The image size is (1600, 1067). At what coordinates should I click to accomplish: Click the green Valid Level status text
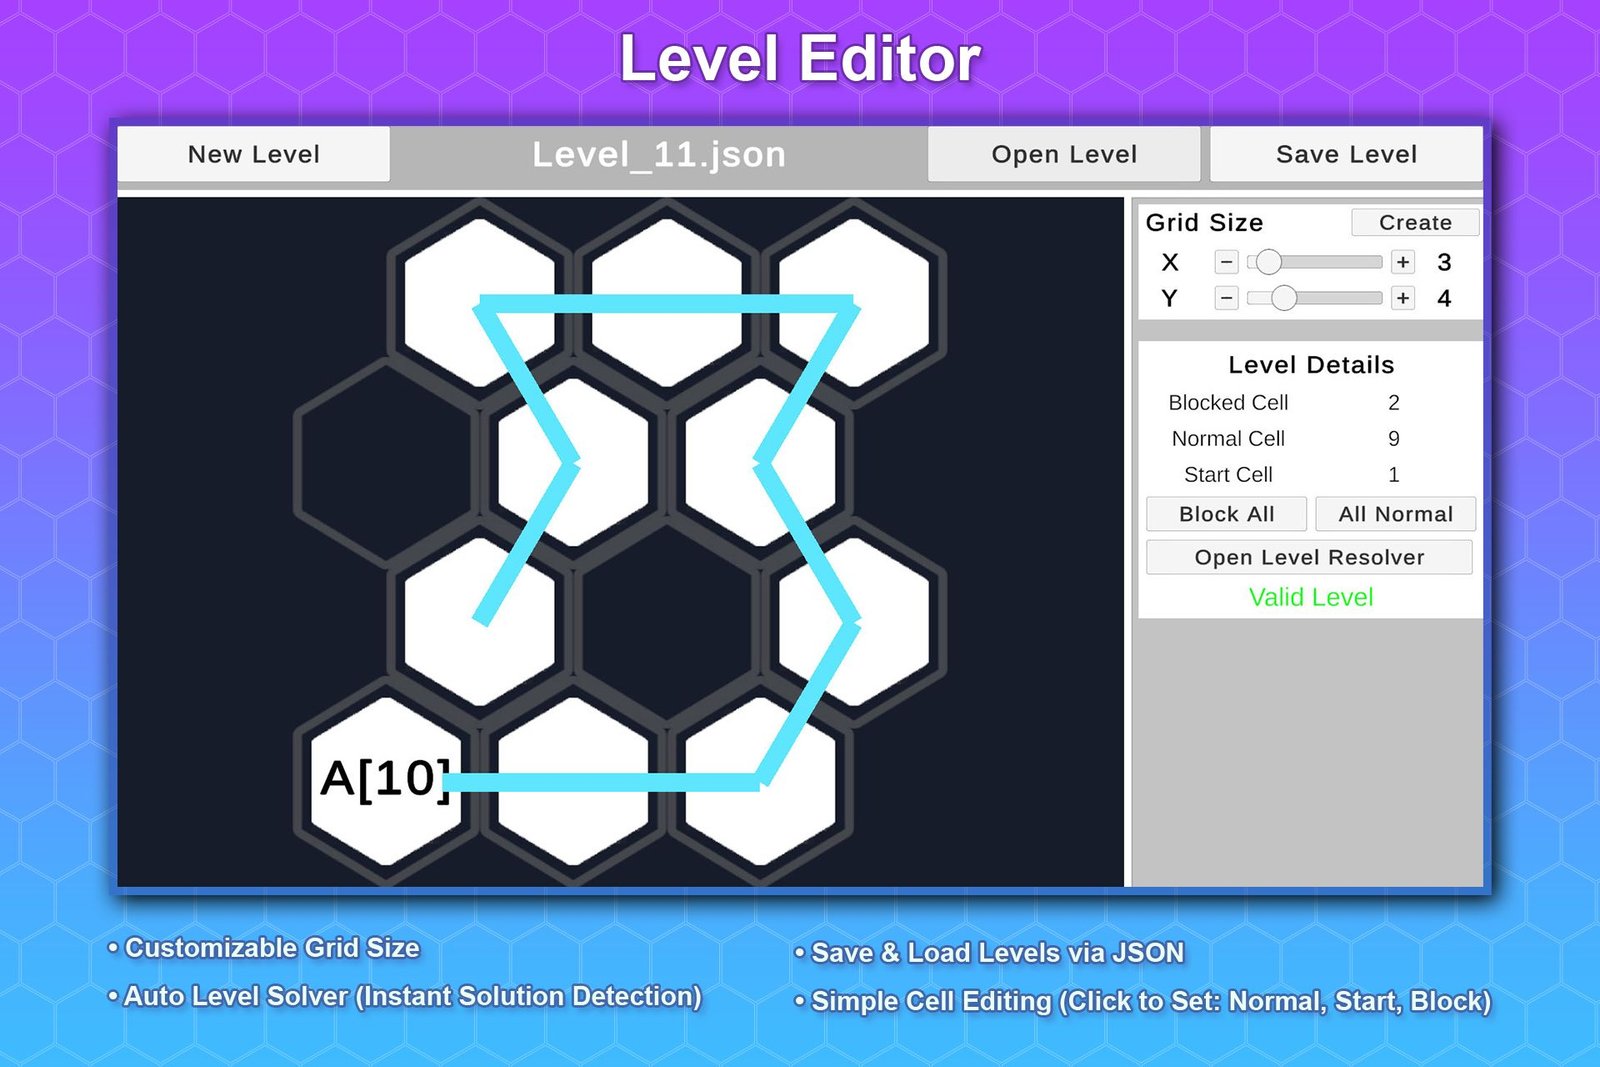click(x=1310, y=597)
